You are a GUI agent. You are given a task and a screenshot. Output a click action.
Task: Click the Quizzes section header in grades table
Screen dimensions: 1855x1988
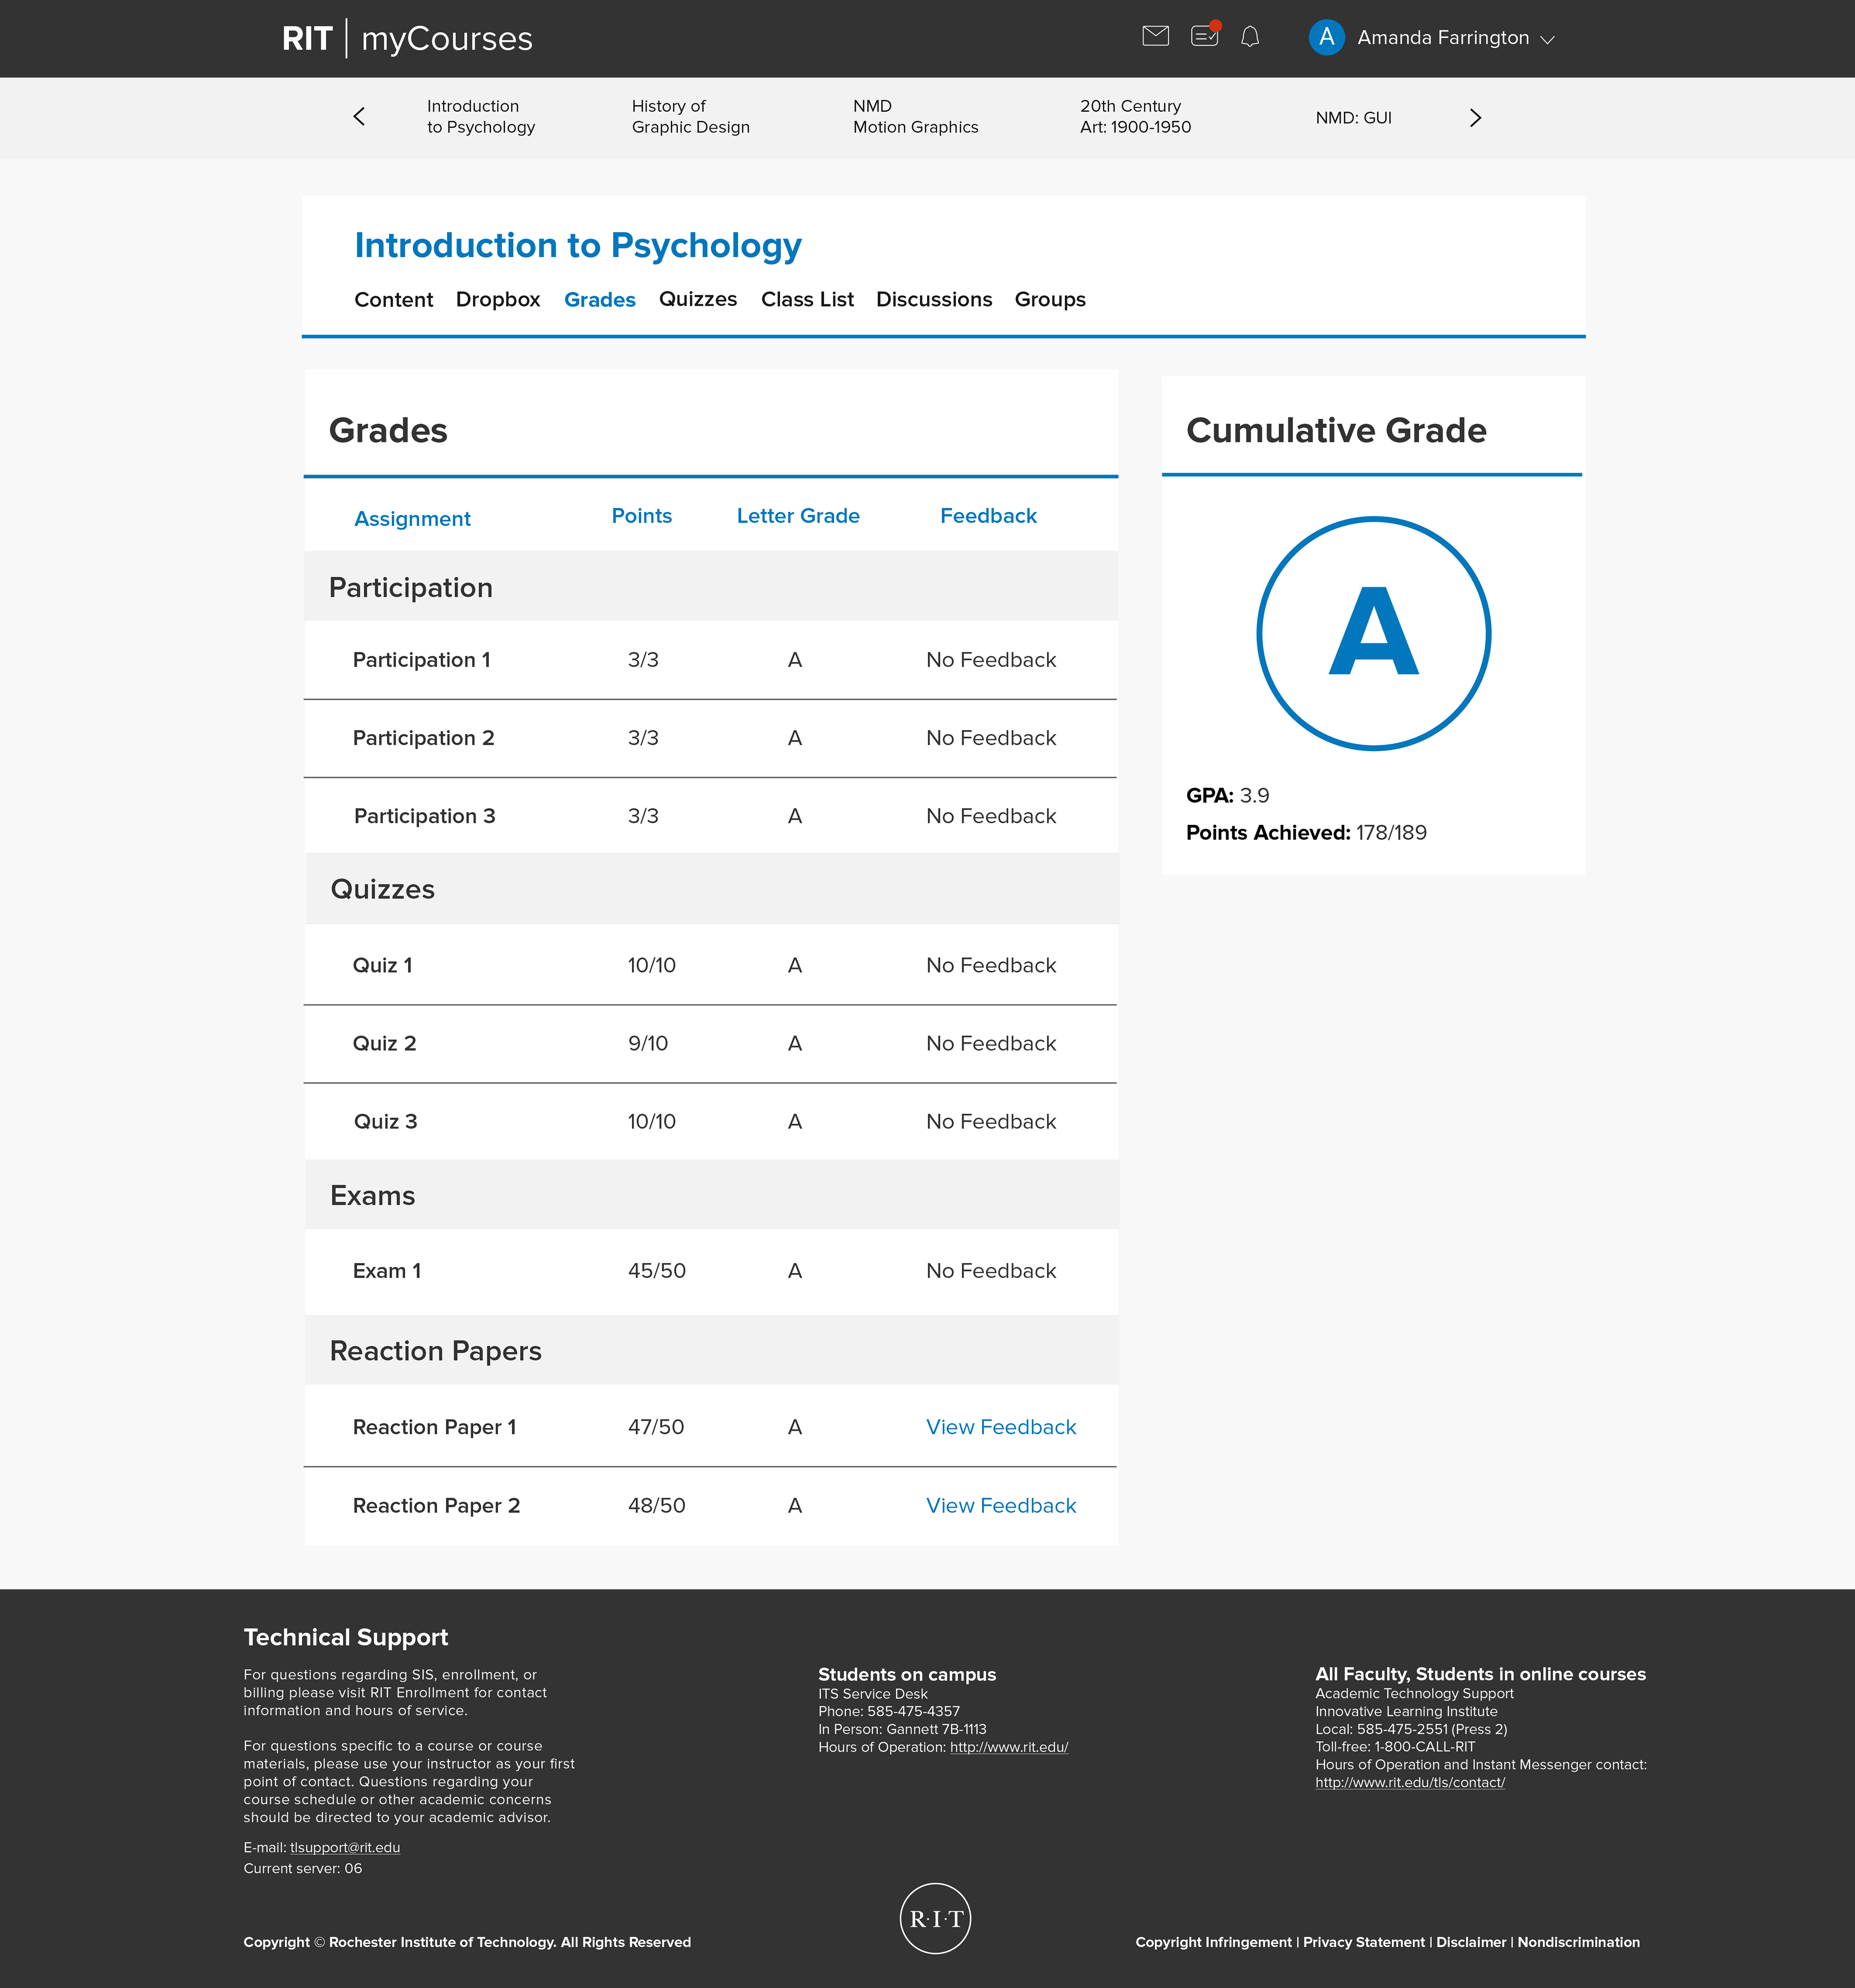tap(711, 889)
